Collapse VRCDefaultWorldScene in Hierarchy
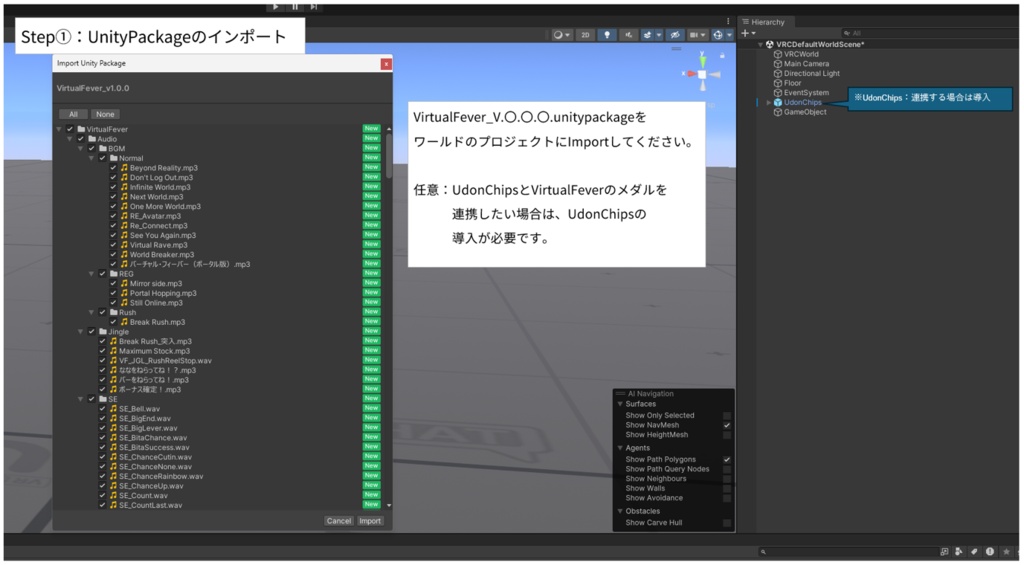Viewport: 1024px width, 565px height. click(x=761, y=44)
